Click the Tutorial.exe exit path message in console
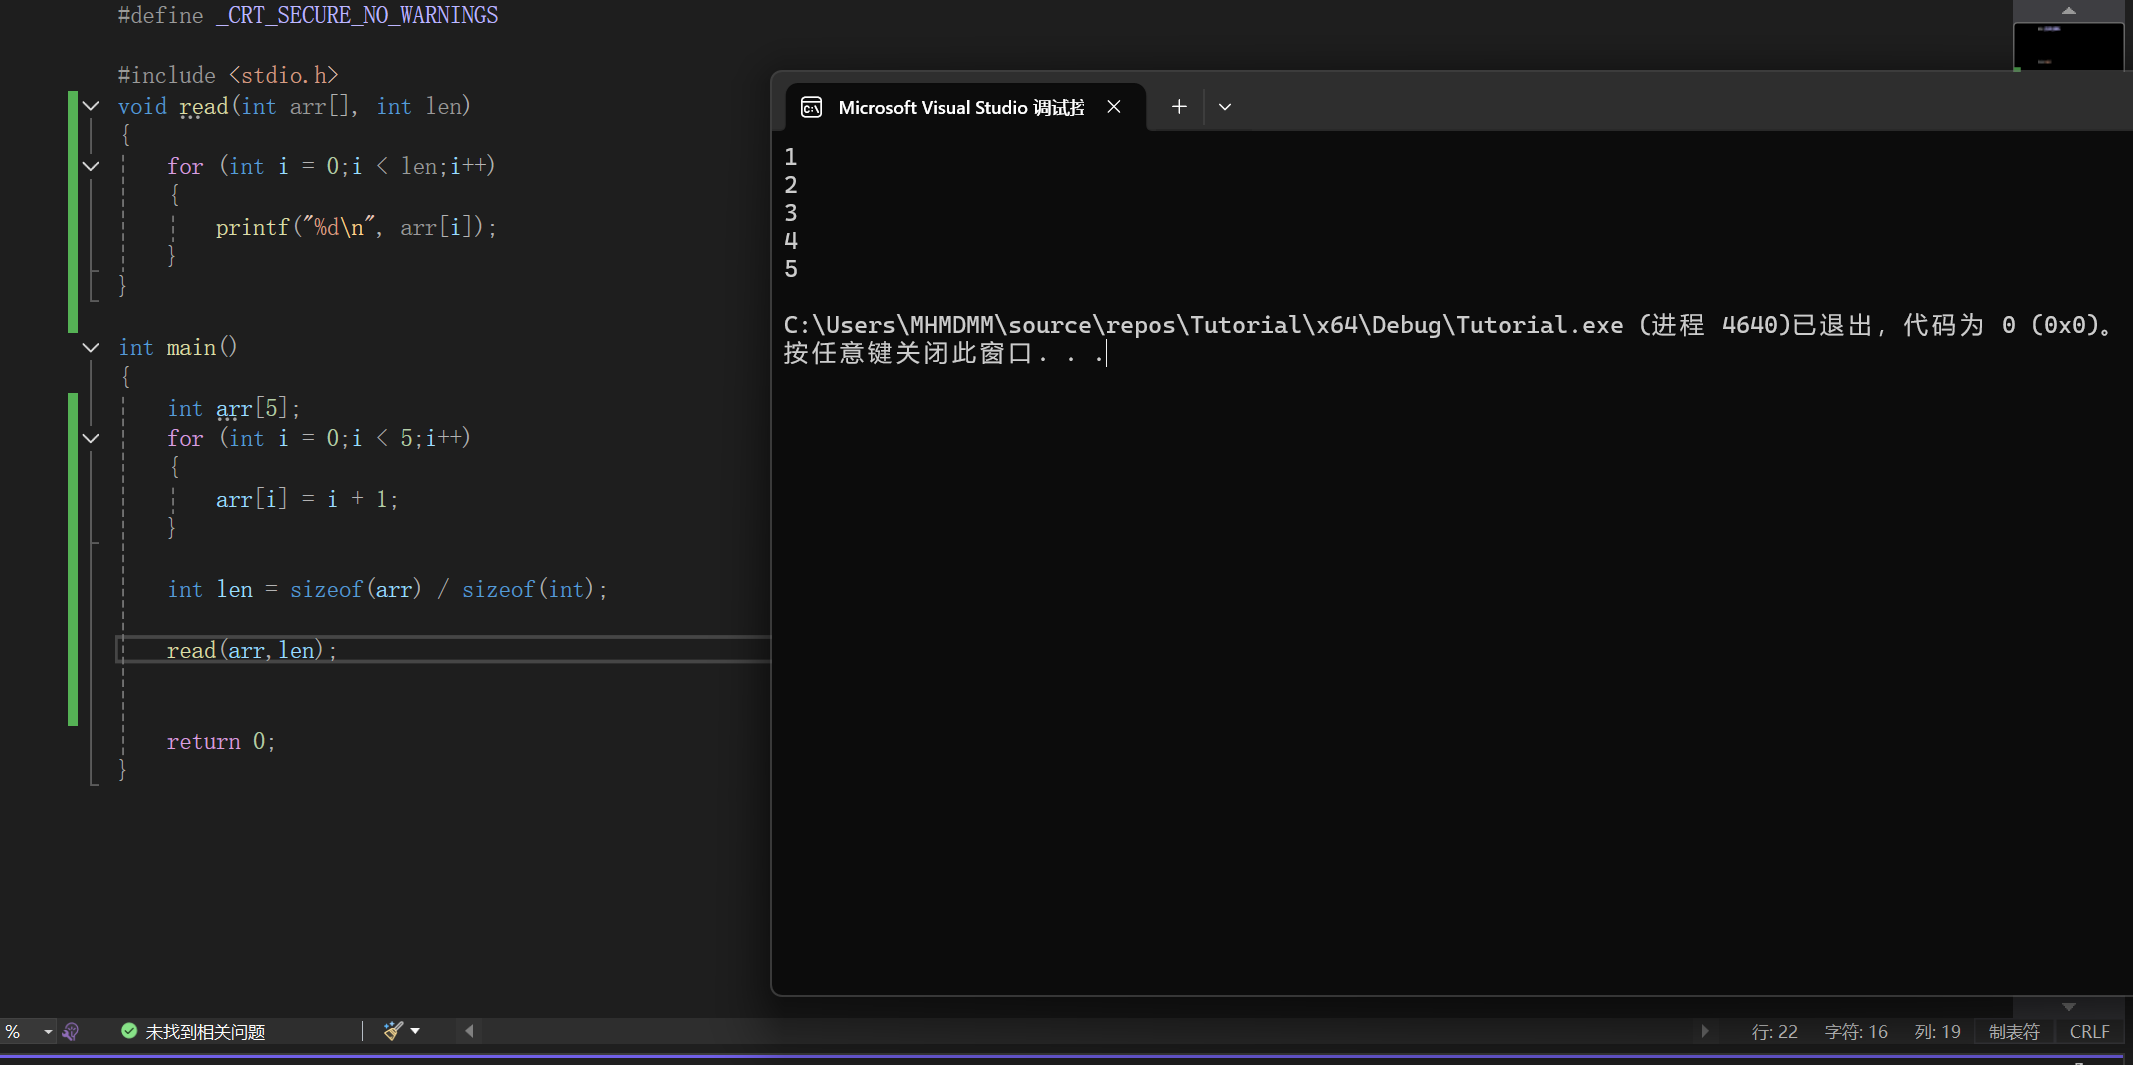This screenshot has width=2133, height=1065. tap(1448, 325)
